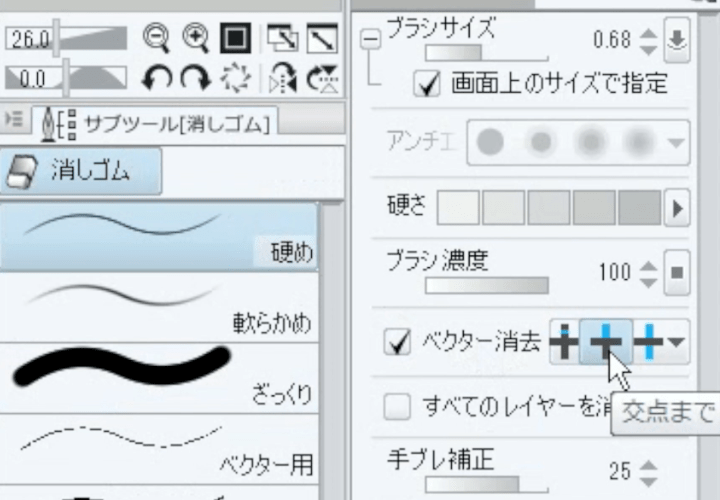The image size is (720, 500).
Task: Select vector erase whole-line mode icon
Action: click(648, 342)
